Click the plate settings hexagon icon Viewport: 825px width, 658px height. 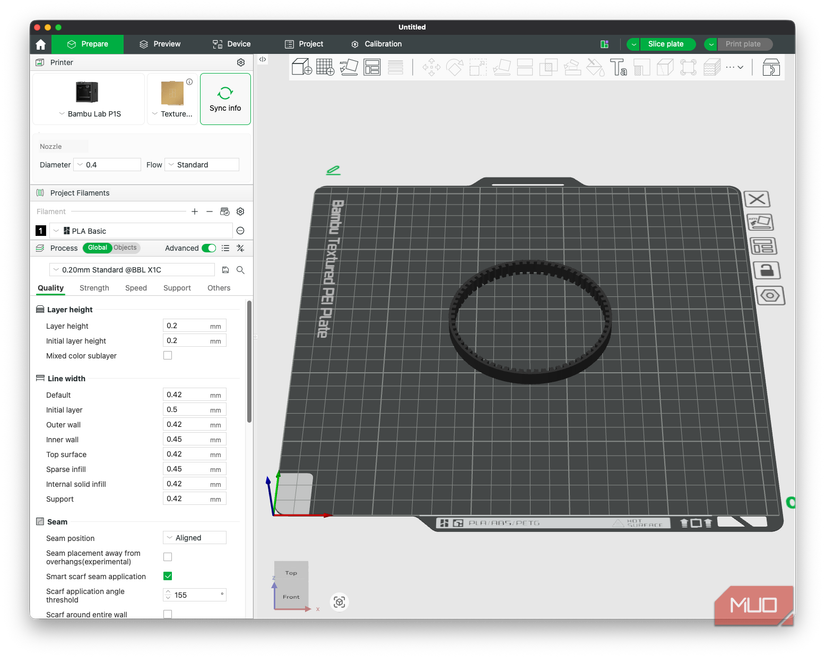coord(770,295)
